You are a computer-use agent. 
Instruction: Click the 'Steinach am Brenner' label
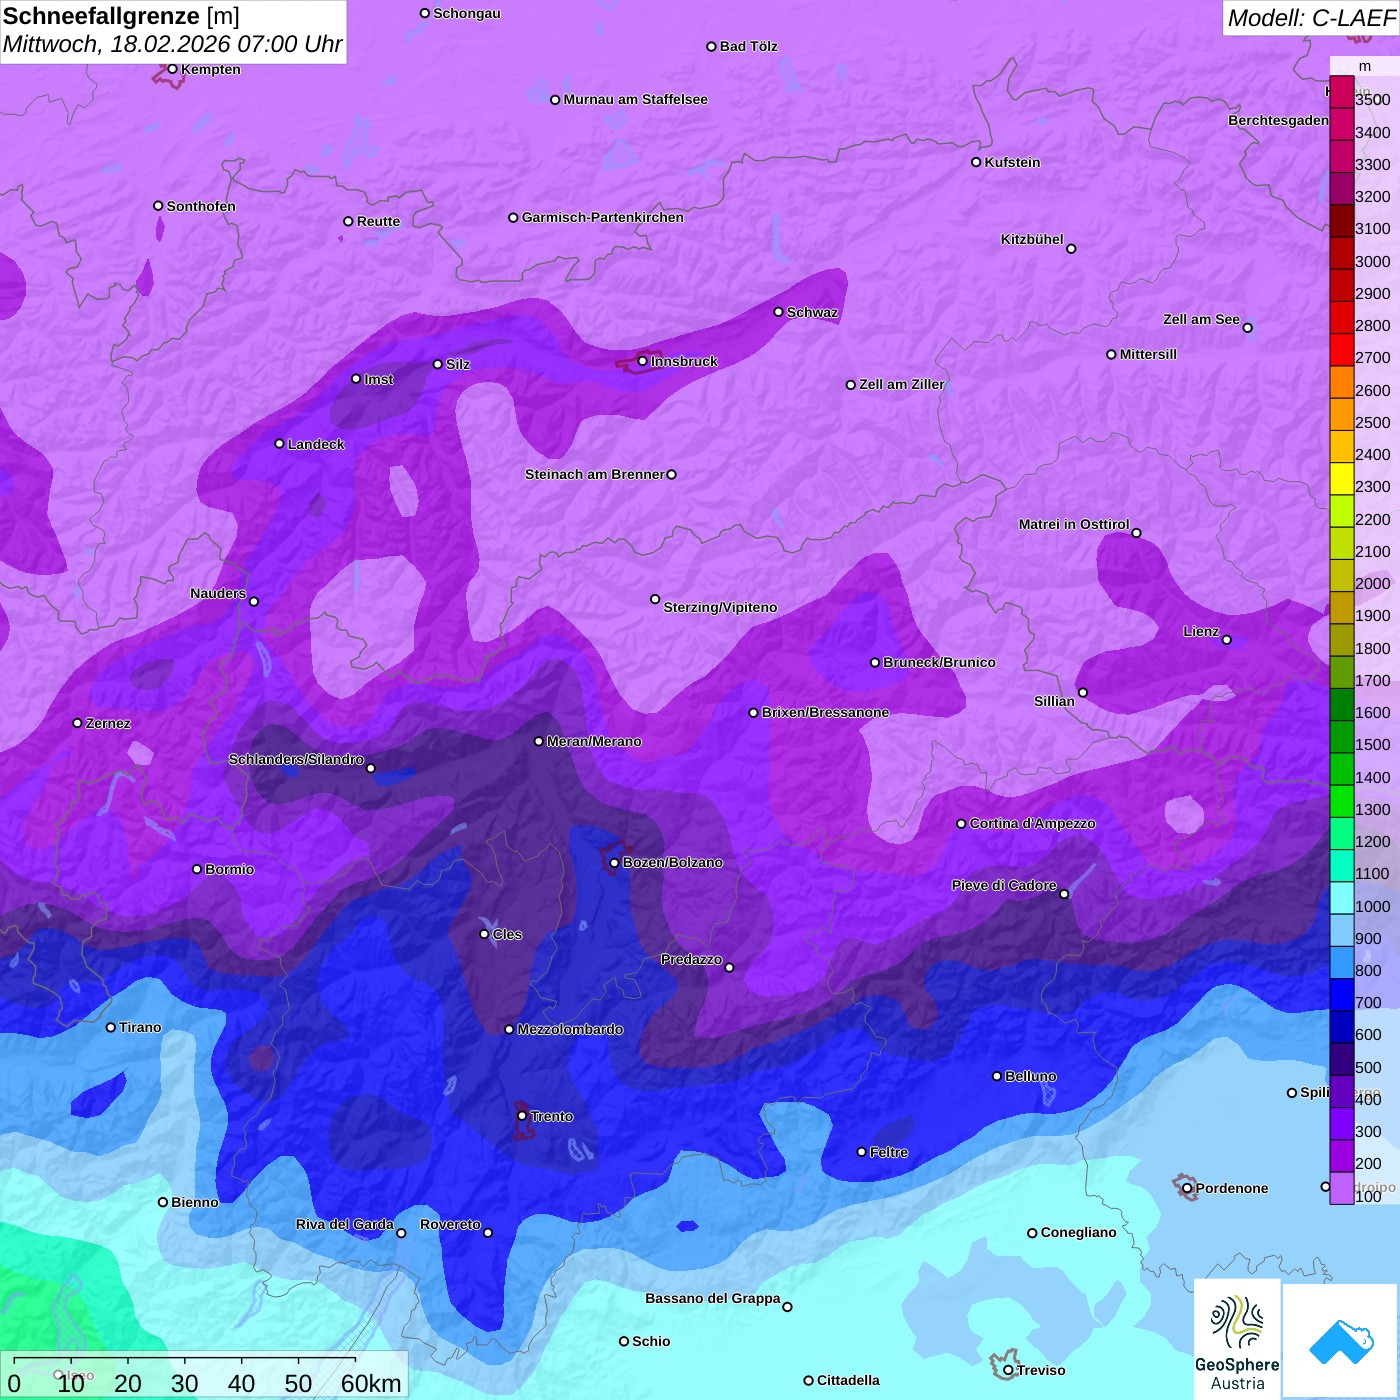pos(595,474)
